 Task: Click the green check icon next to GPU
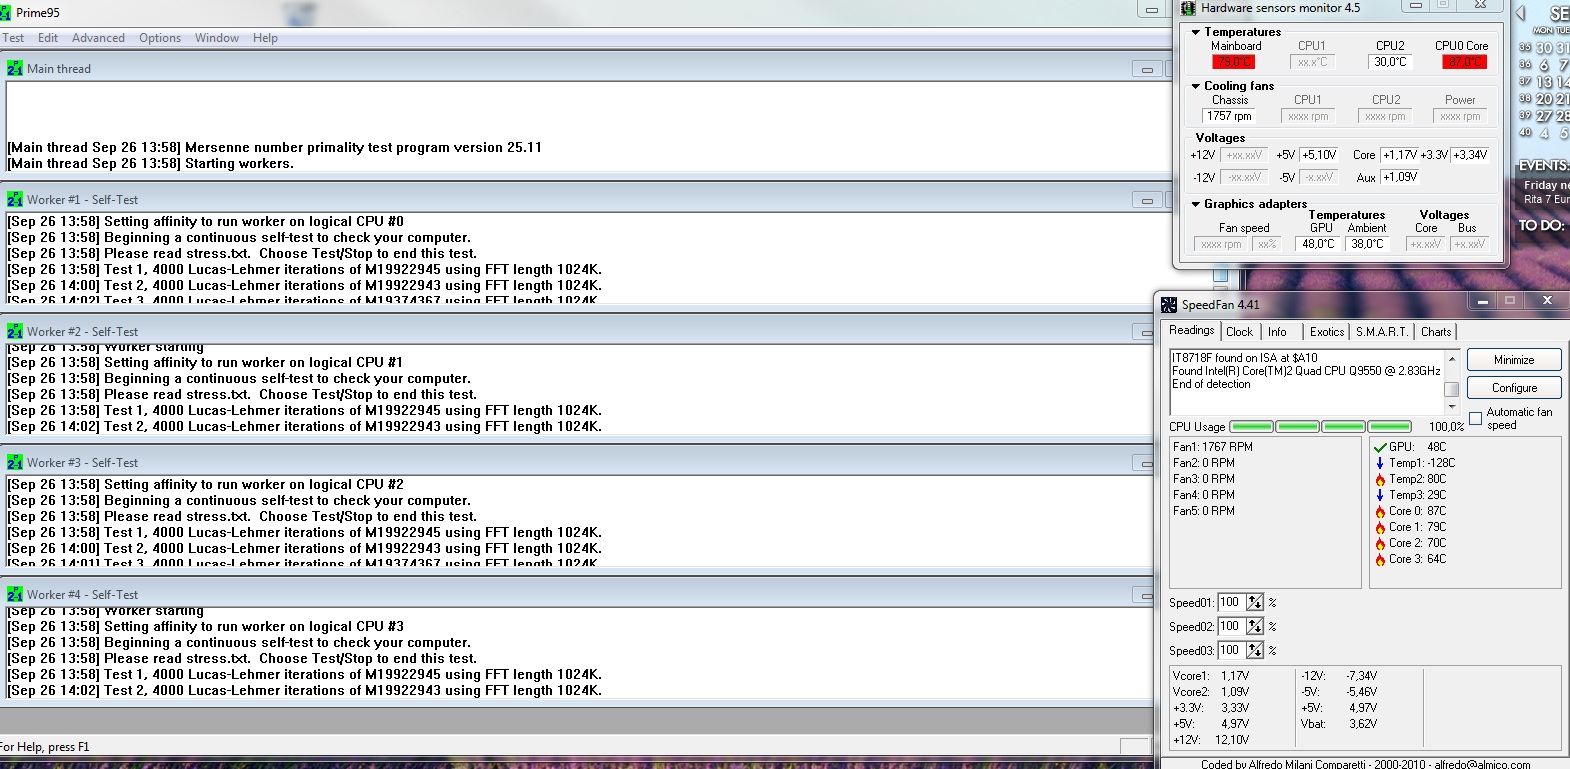[x=1380, y=447]
